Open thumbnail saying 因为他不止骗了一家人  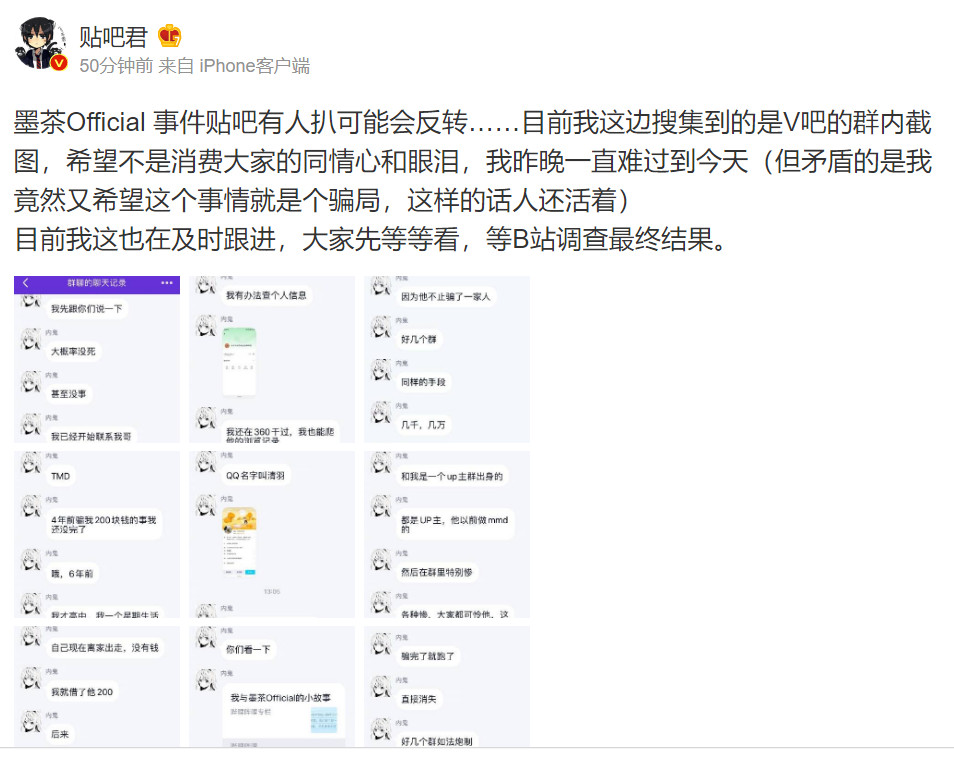pyautogui.click(x=447, y=359)
